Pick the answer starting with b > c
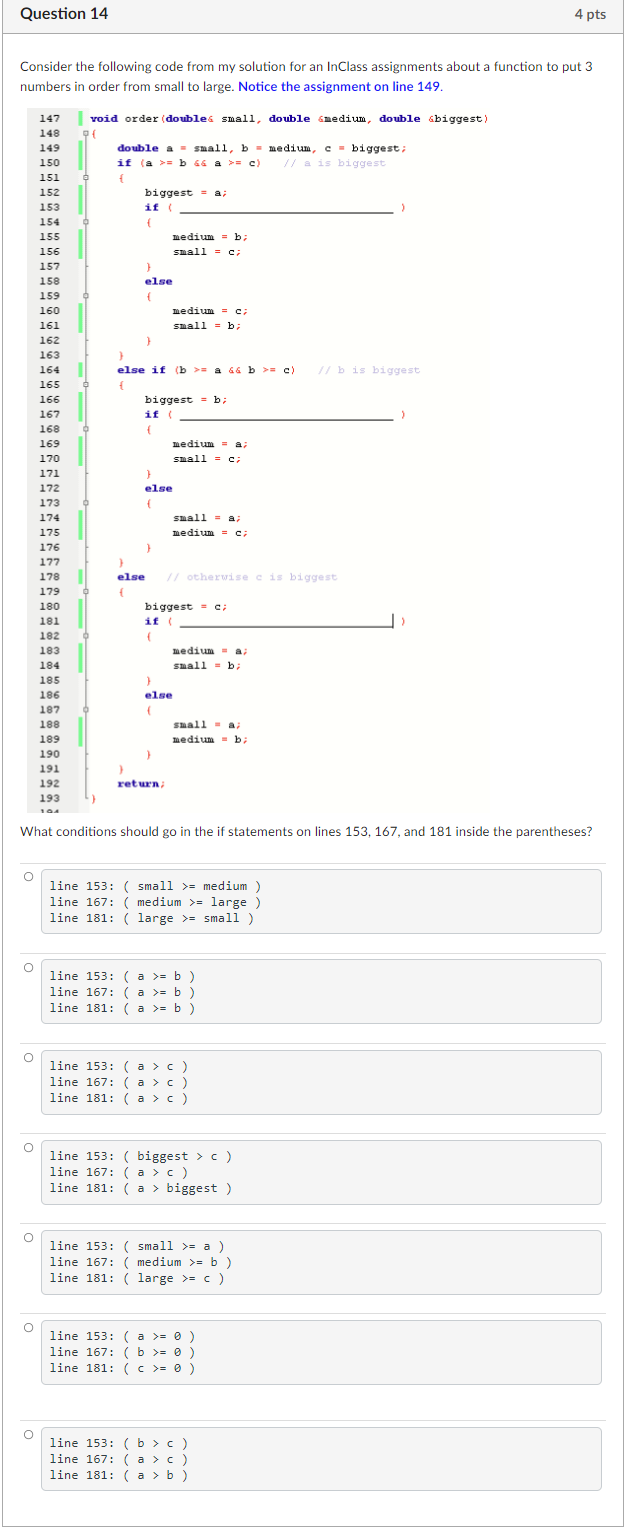This screenshot has width=628, height=1529. point(28,1434)
